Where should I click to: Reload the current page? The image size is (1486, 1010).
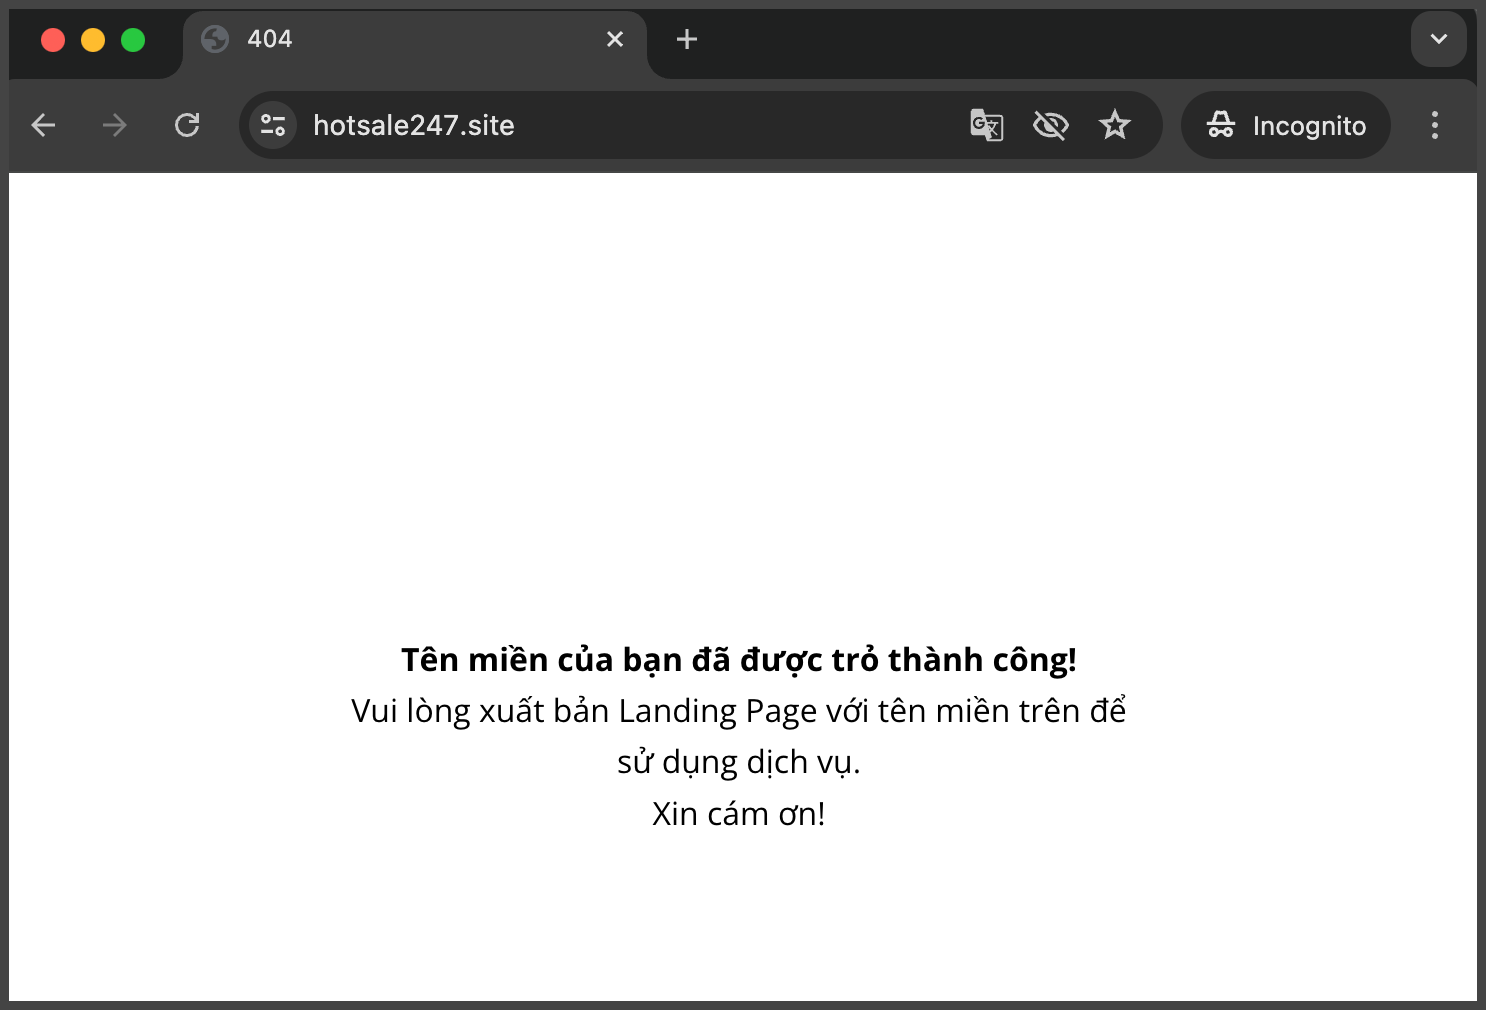click(x=187, y=125)
